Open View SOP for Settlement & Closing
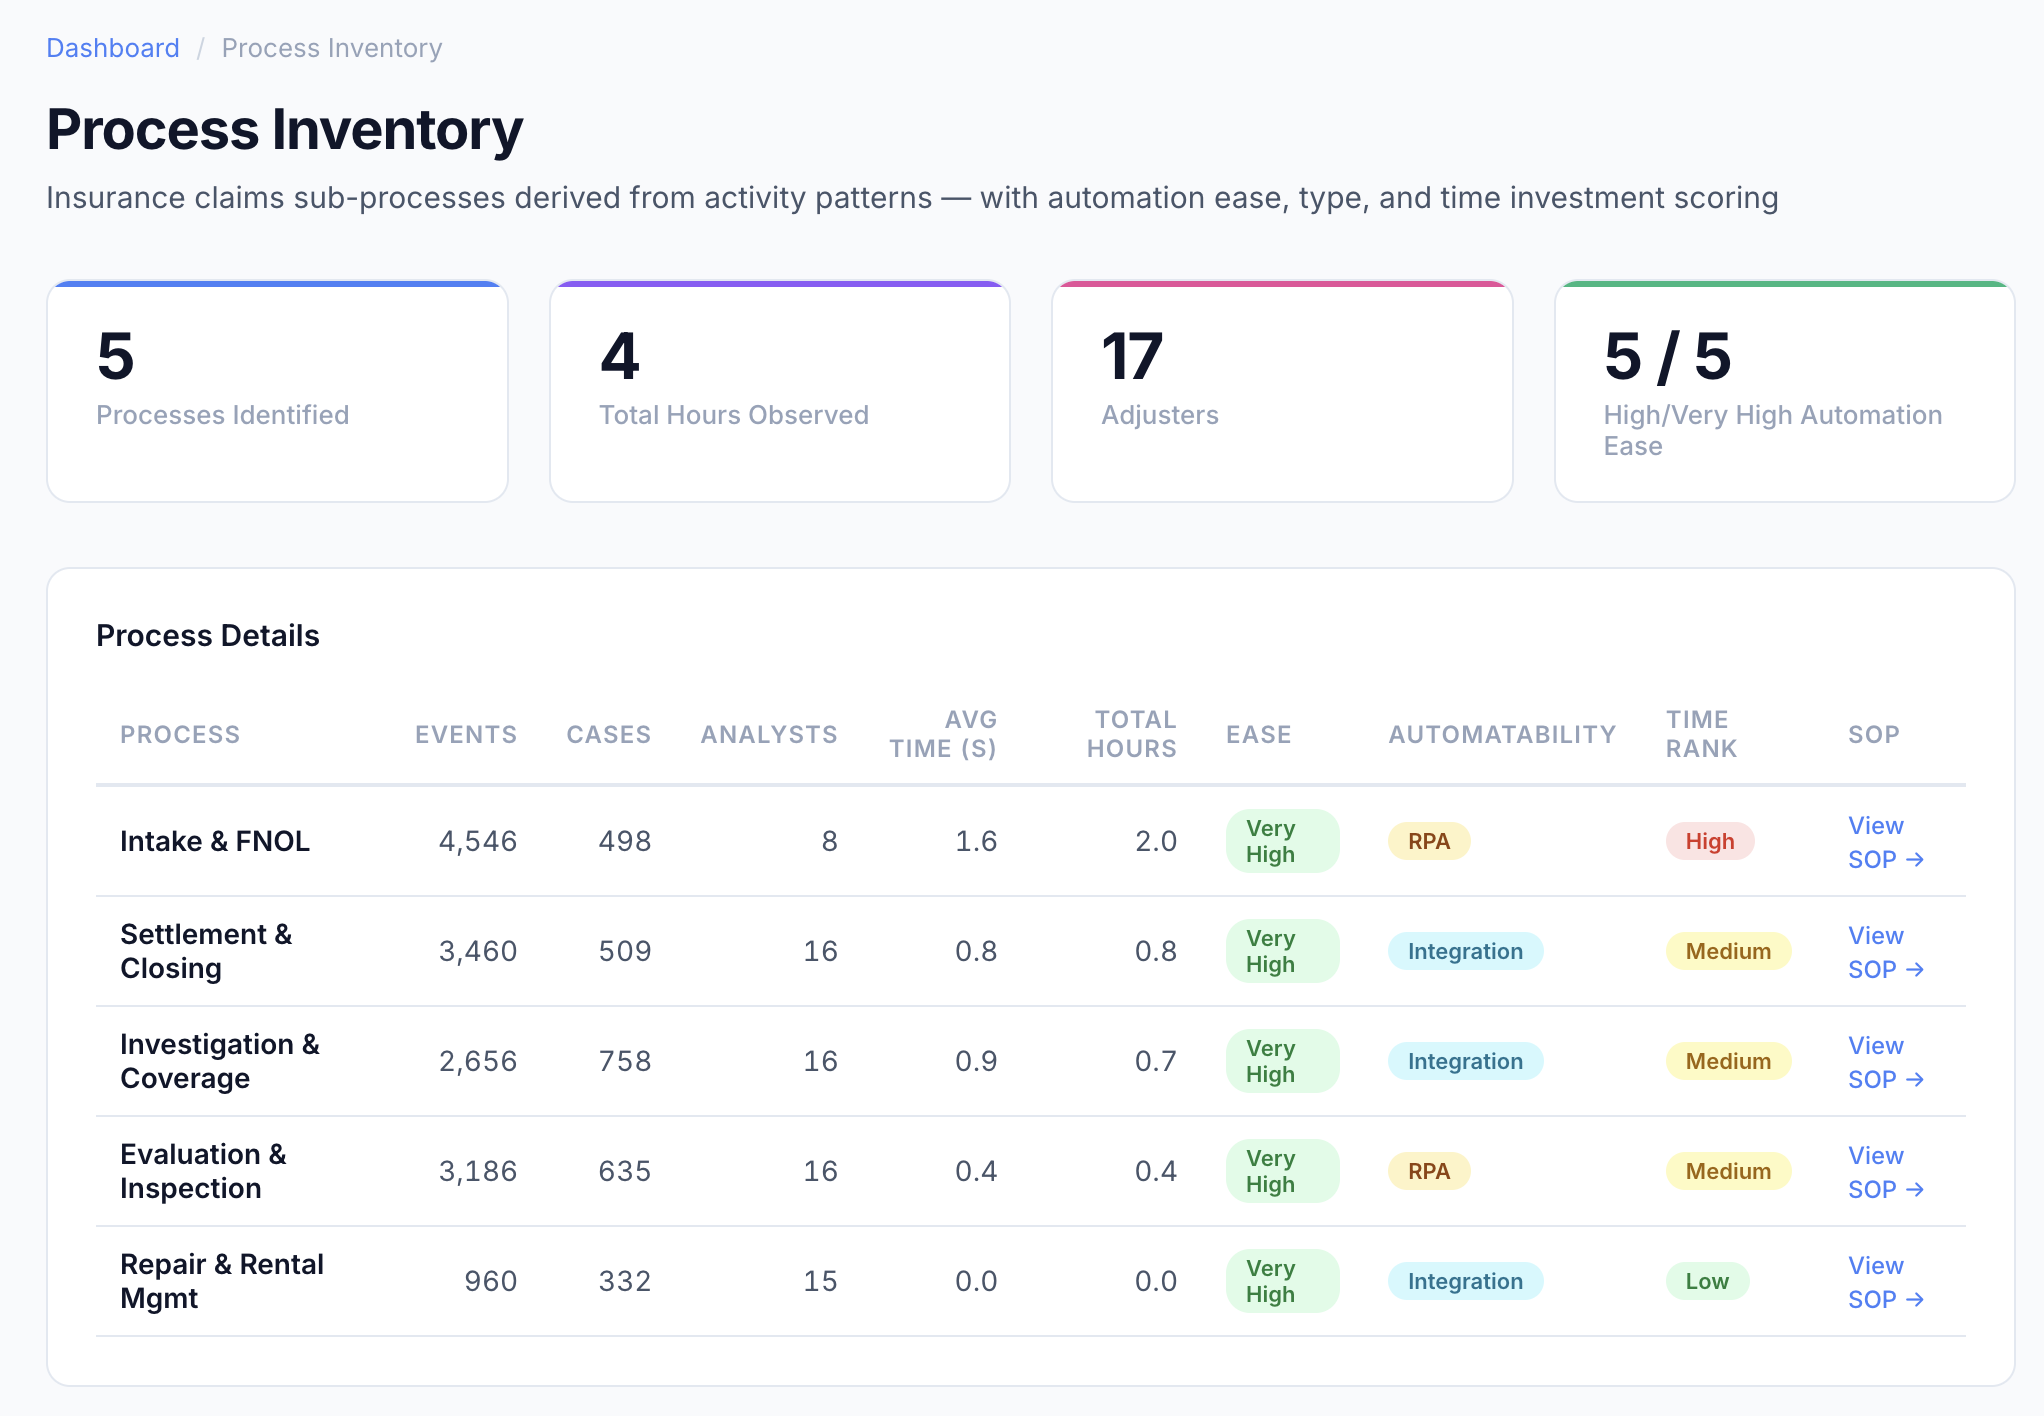2044x1416 pixels. 1884,951
